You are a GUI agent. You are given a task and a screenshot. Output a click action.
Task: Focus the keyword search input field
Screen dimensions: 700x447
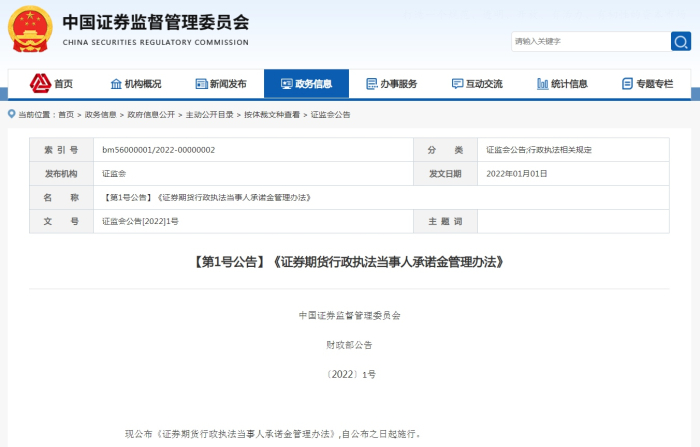tap(591, 42)
